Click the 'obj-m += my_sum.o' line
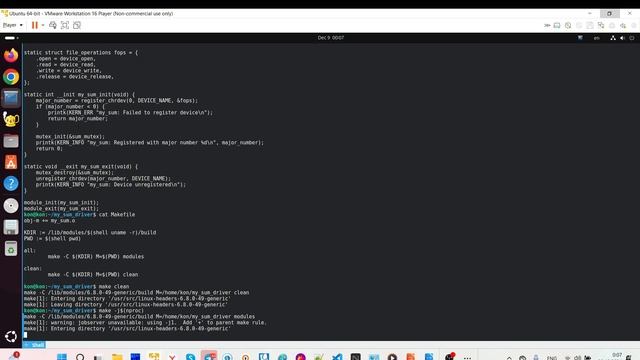 49,220
